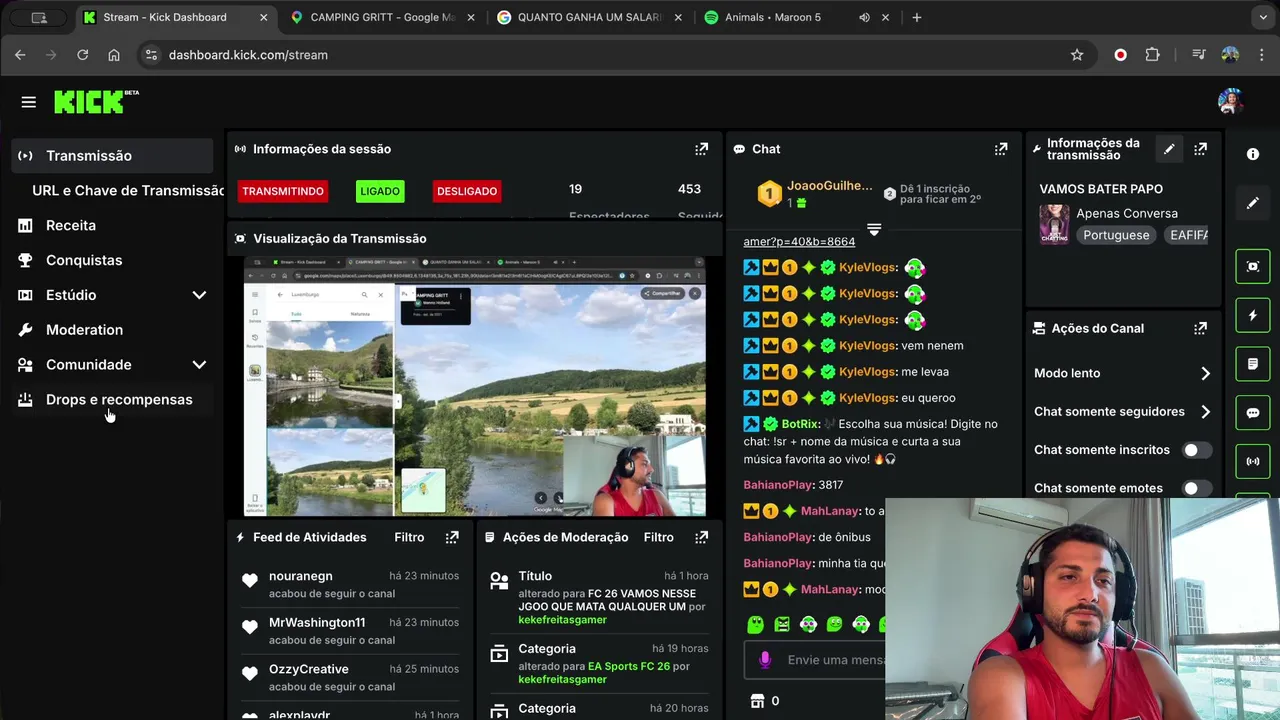The height and width of the screenshot is (720, 1280).
Task: Edit stream info with the pencil icon in panel header
Action: point(1169,149)
